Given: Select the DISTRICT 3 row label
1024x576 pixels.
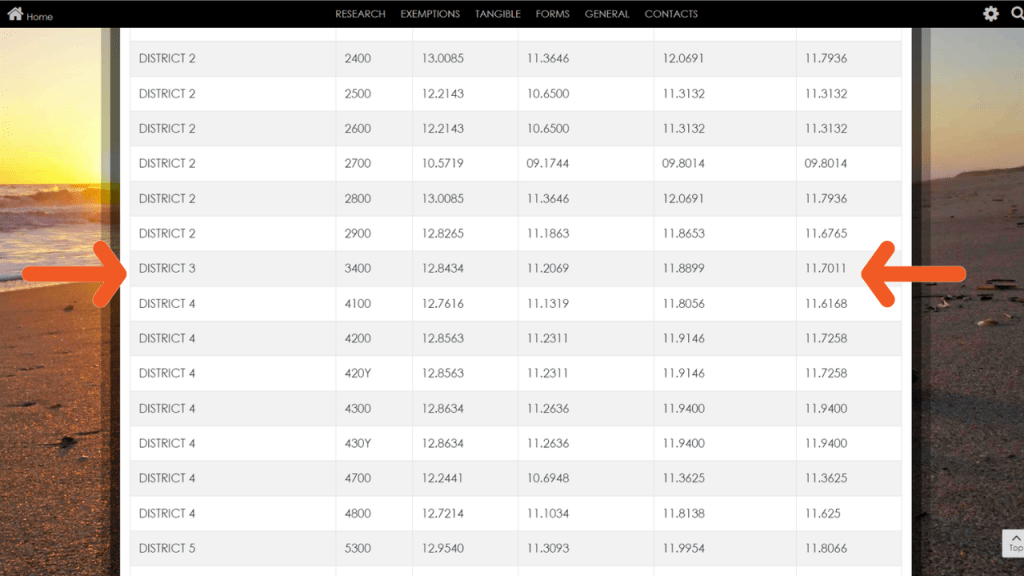Looking at the screenshot, I should click(167, 268).
